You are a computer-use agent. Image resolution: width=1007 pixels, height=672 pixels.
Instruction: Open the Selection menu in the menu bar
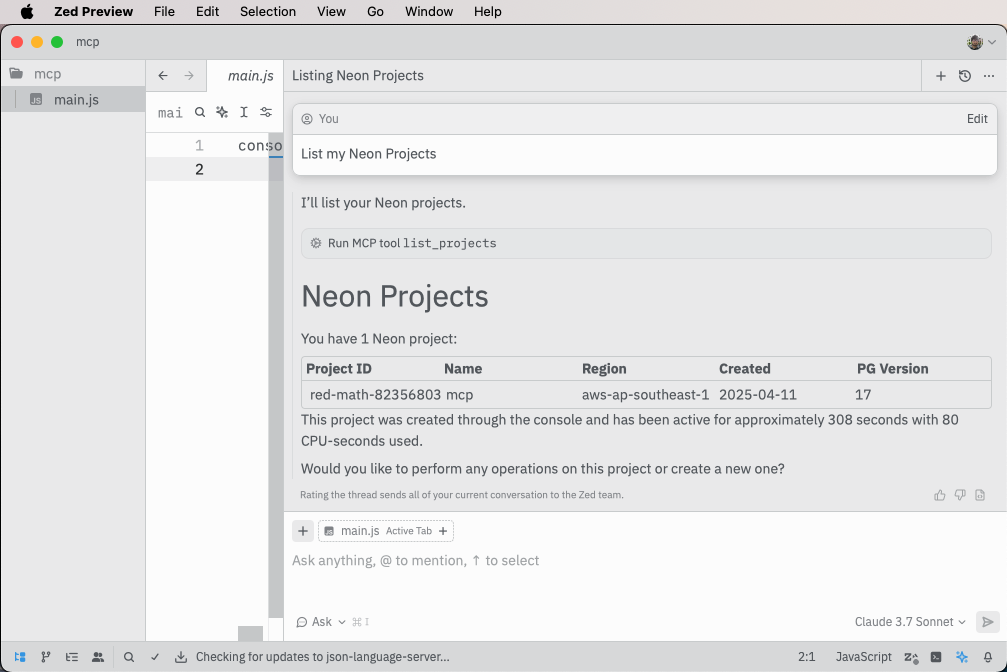coord(268,11)
